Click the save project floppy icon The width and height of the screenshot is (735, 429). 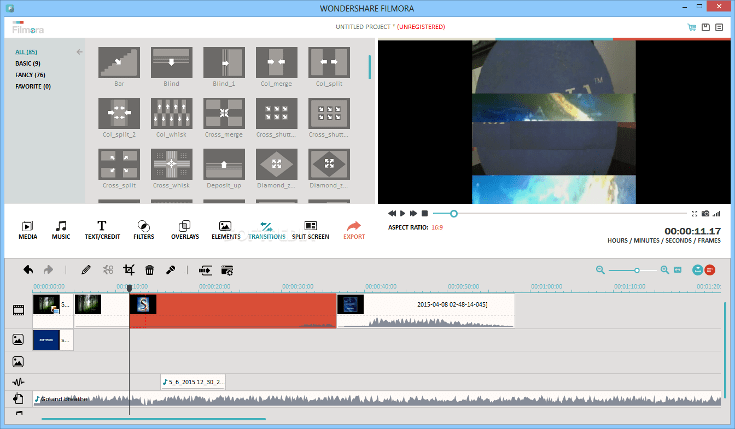(705, 27)
